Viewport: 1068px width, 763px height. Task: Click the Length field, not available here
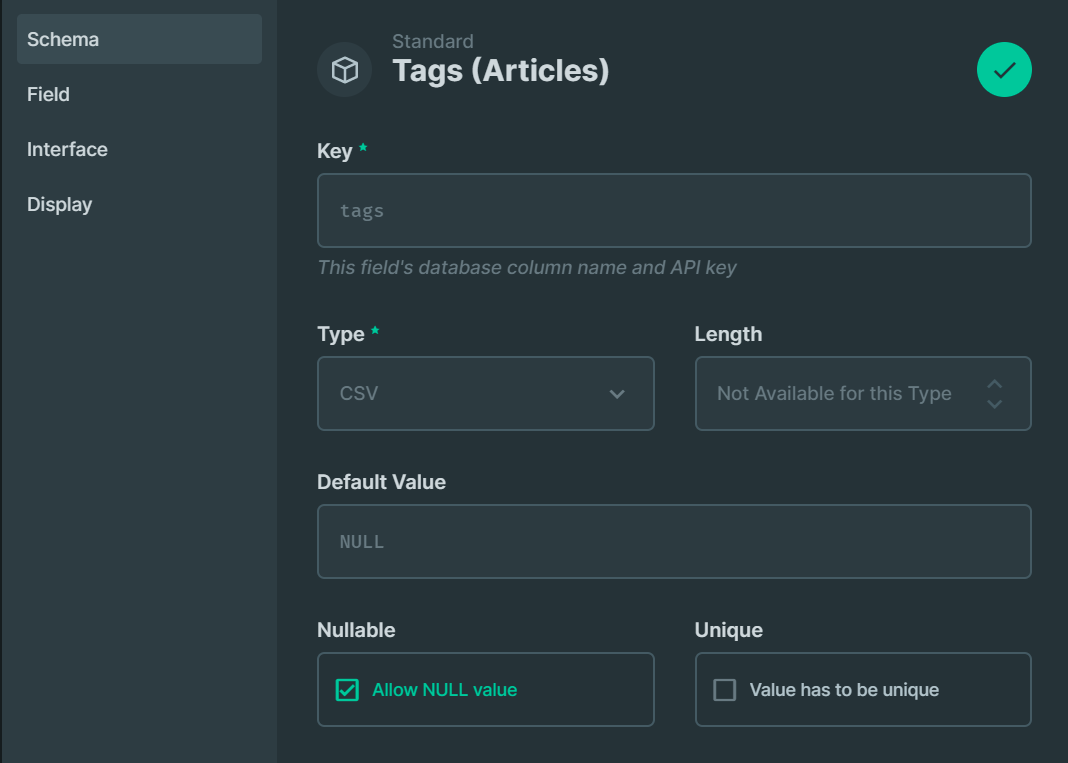pos(863,393)
